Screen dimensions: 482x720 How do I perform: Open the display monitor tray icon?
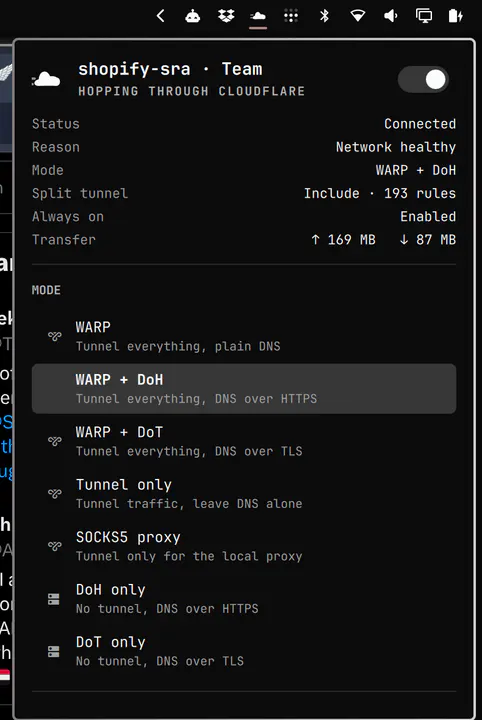(x=424, y=16)
